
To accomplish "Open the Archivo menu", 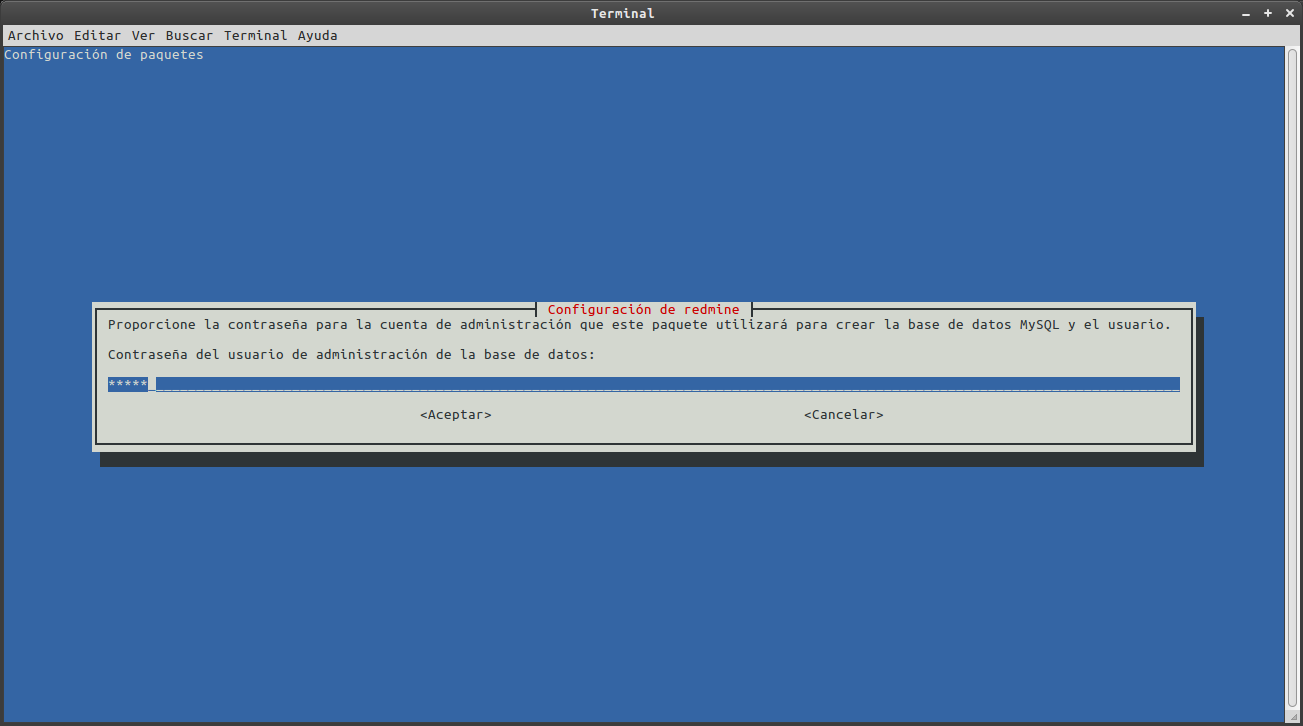I will coord(35,35).
